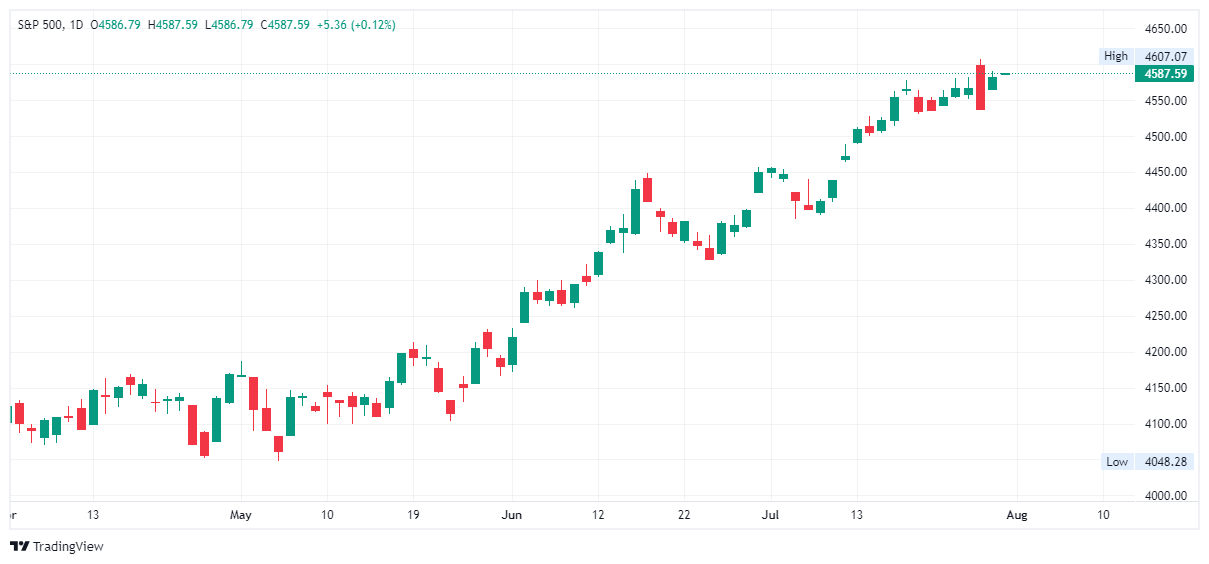Click the 22 date label on the time axis
This screenshot has width=1209, height=564.
[684, 515]
